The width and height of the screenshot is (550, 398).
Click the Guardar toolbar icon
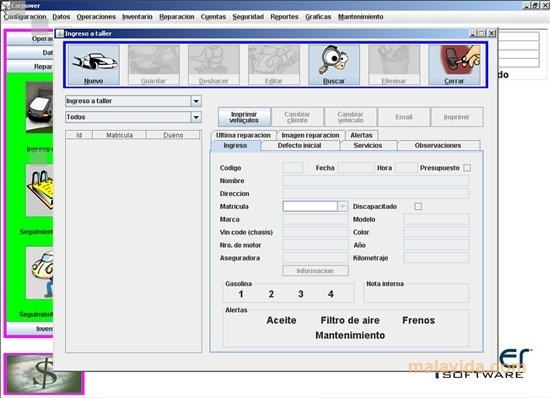154,65
